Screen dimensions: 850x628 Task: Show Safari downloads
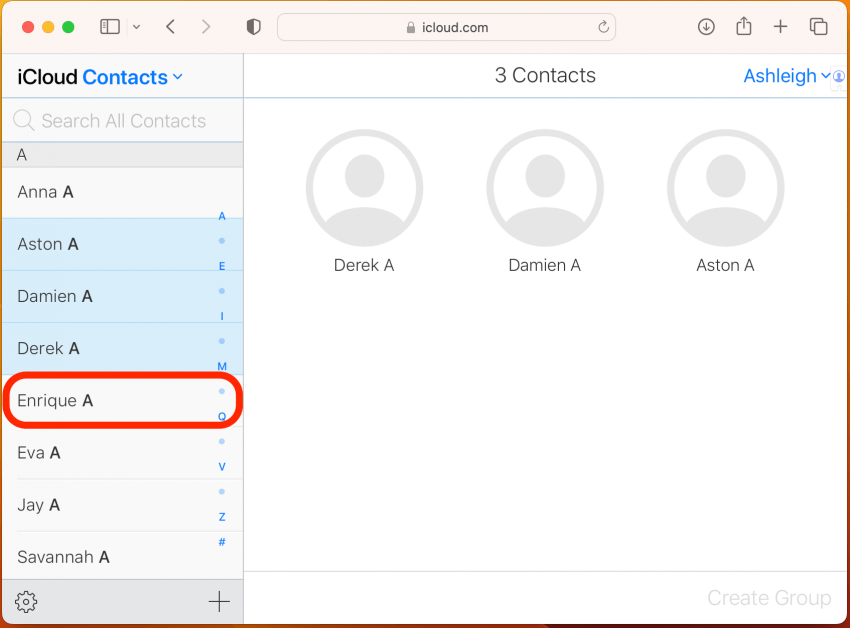pyautogui.click(x=706, y=27)
